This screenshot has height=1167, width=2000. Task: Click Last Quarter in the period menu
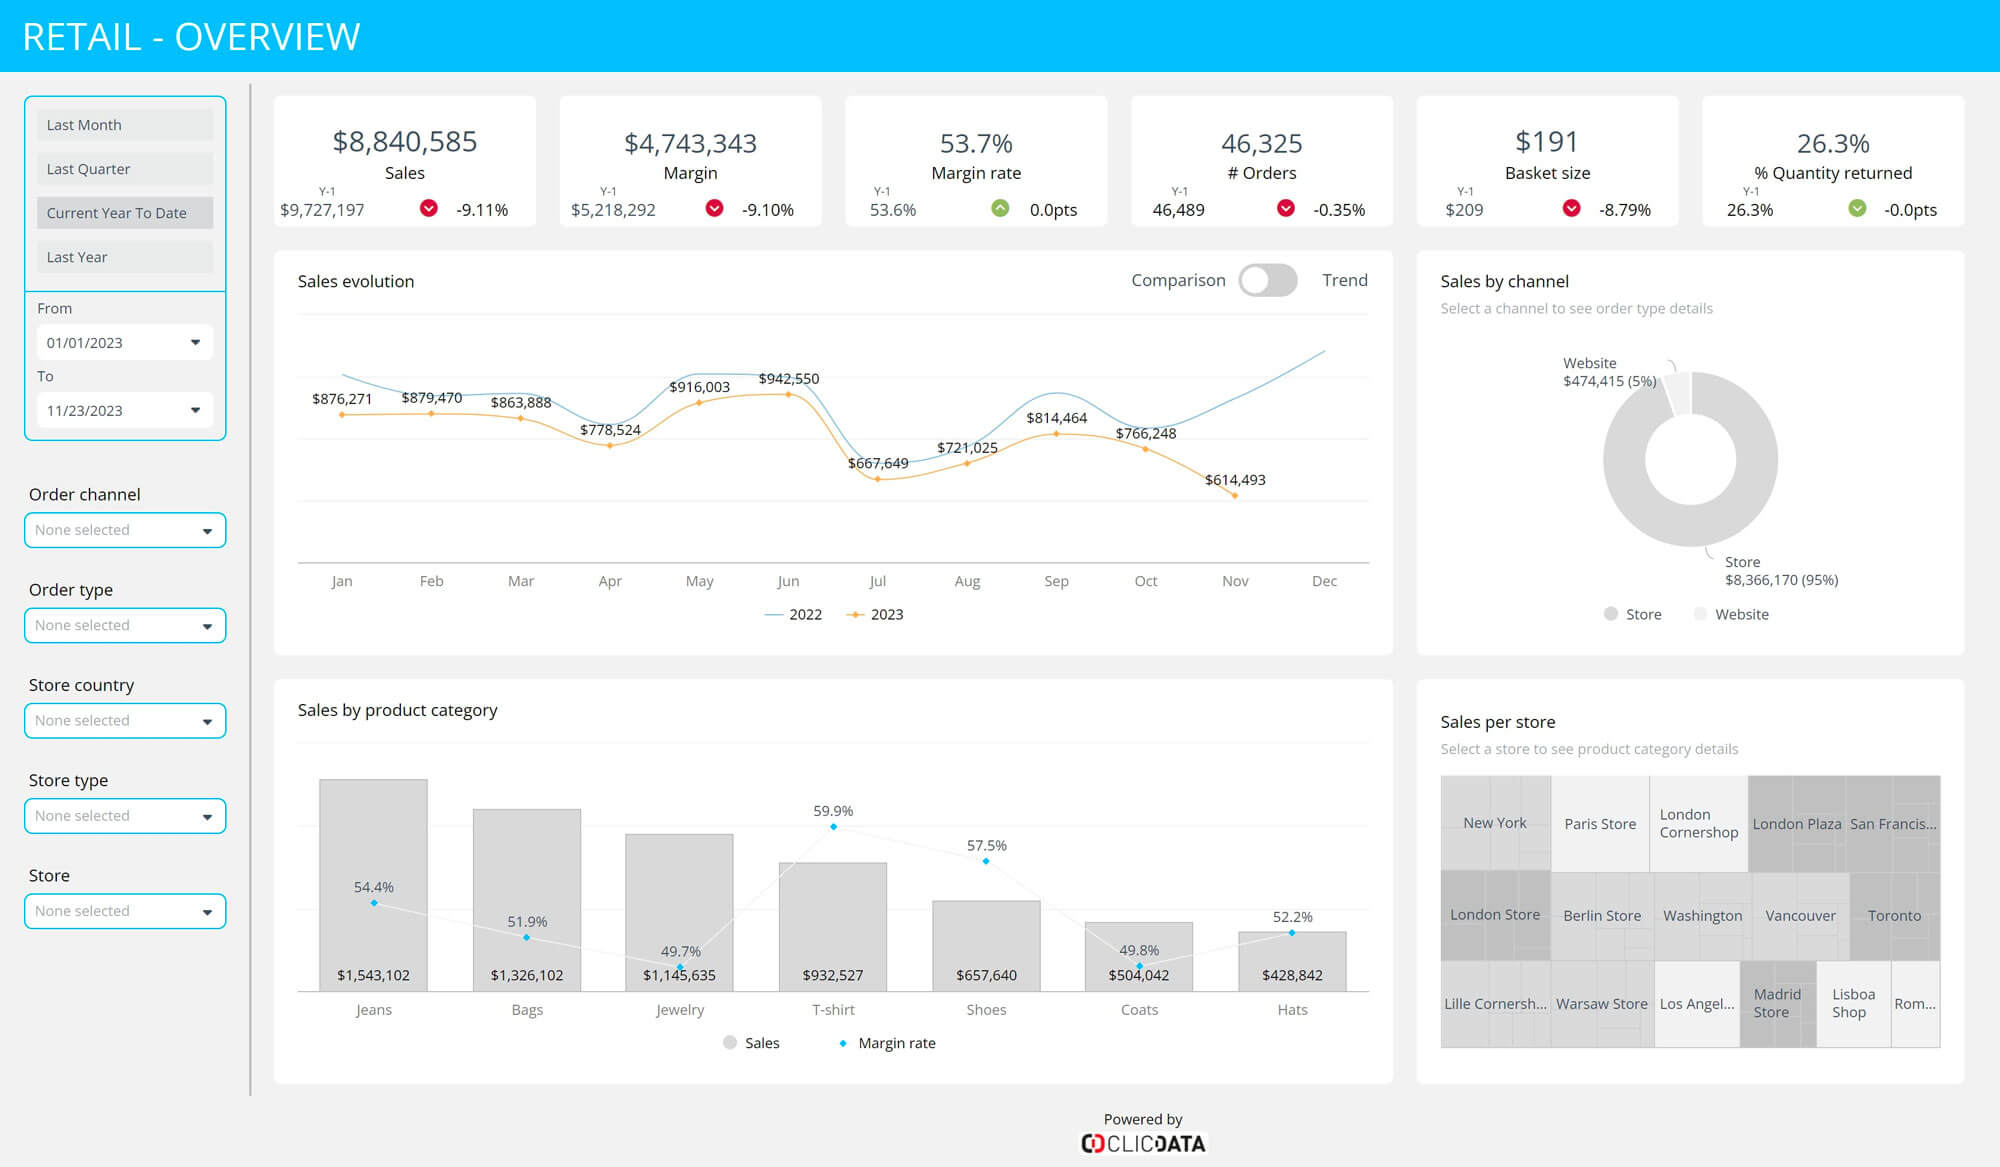(x=124, y=168)
